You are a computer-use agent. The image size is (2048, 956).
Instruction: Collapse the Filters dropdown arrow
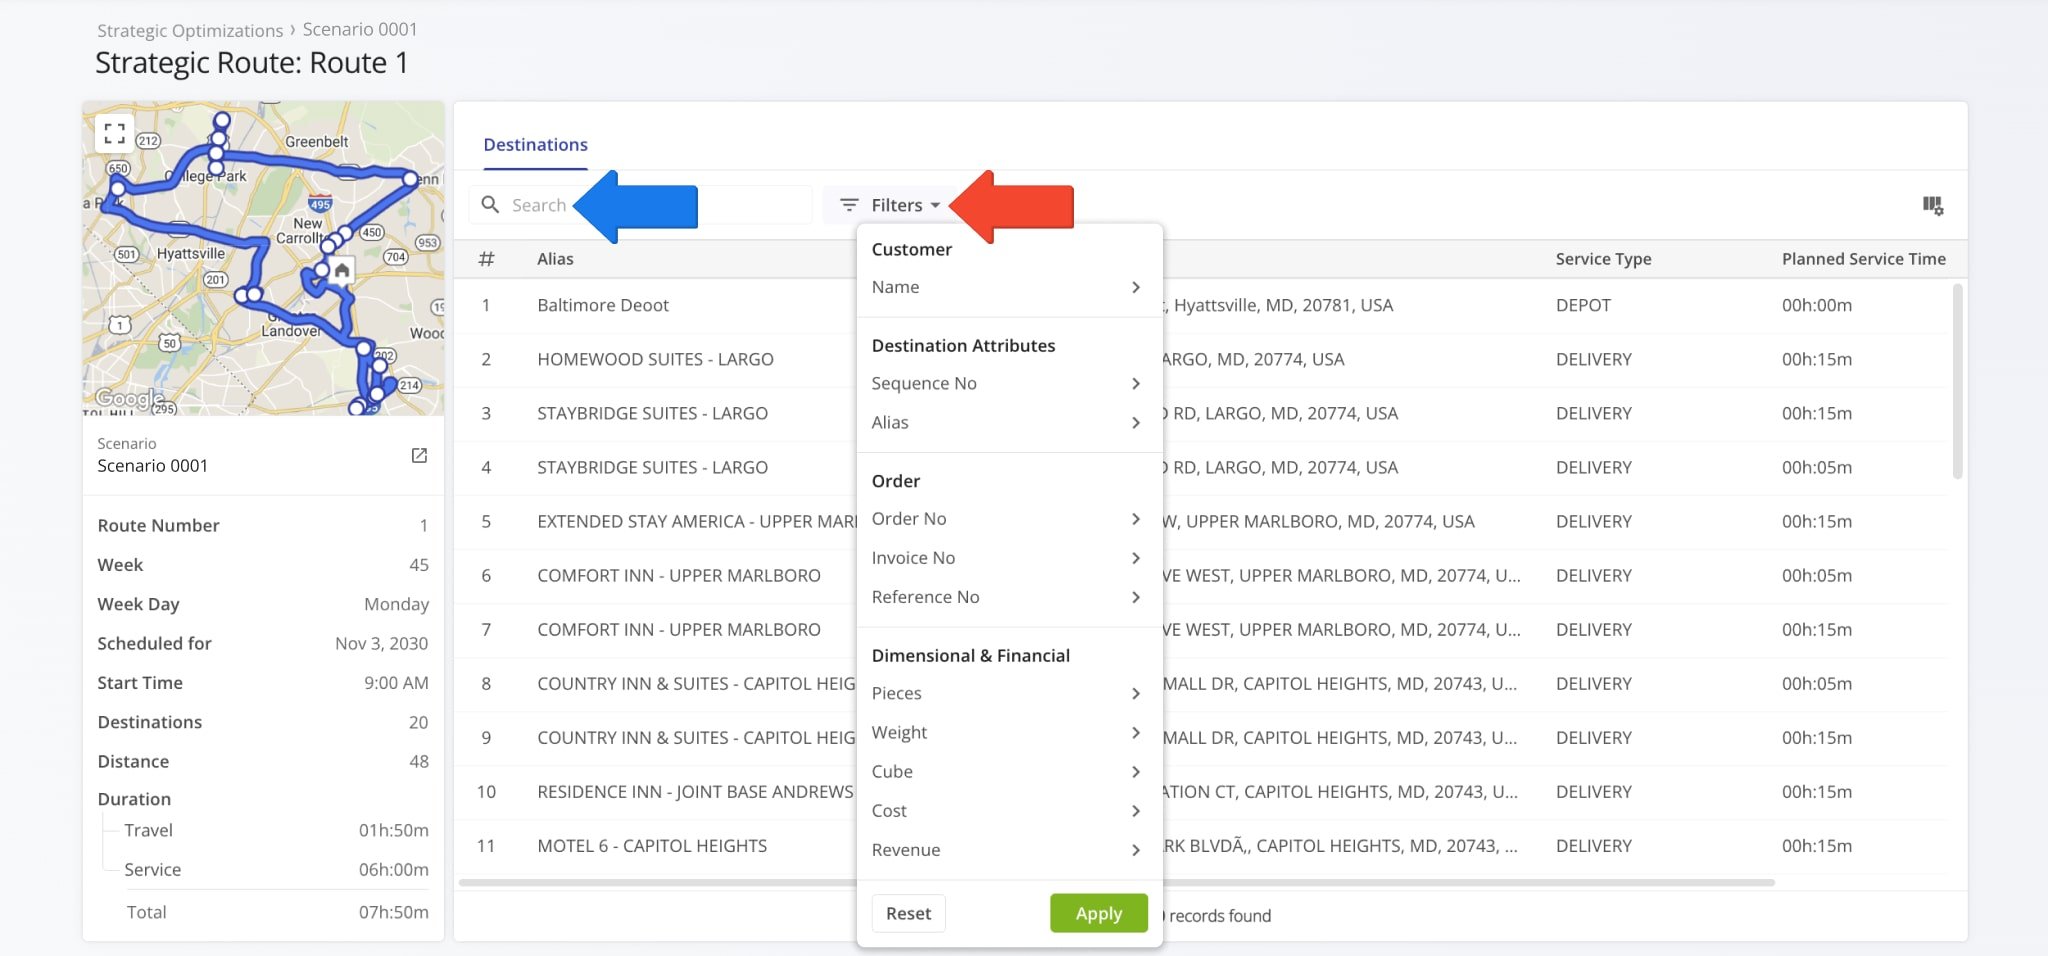tap(936, 205)
